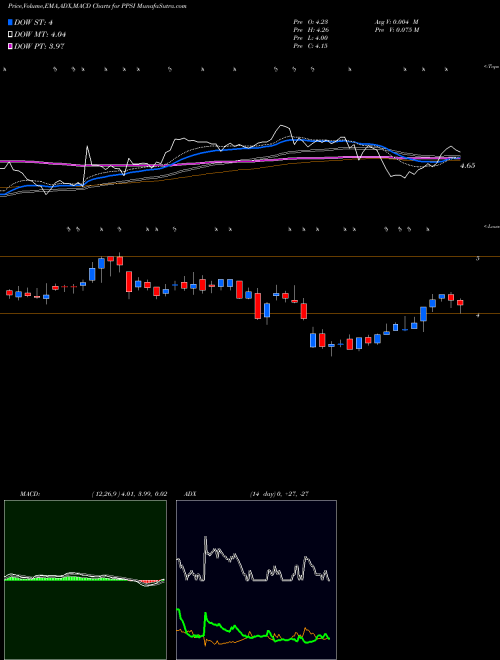Click the ADX values '(14 day) 6, +27, -27'
The image size is (500, 660).
pyautogui.click(x=279, y=494)
